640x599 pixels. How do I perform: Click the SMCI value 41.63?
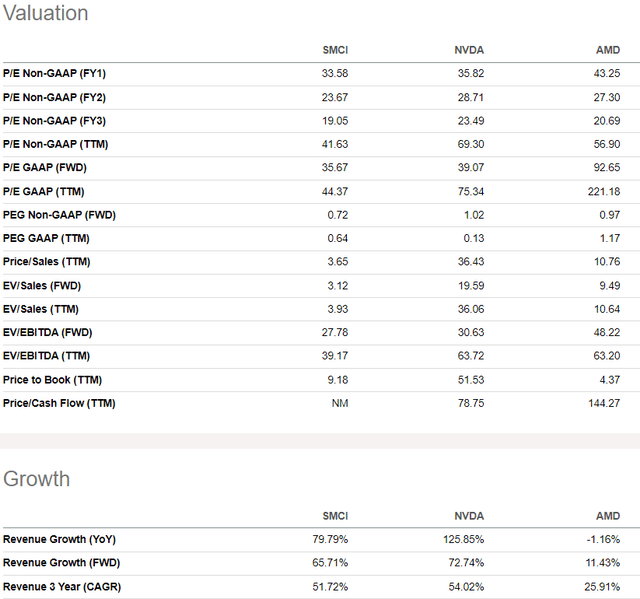(x=335, y=144)
